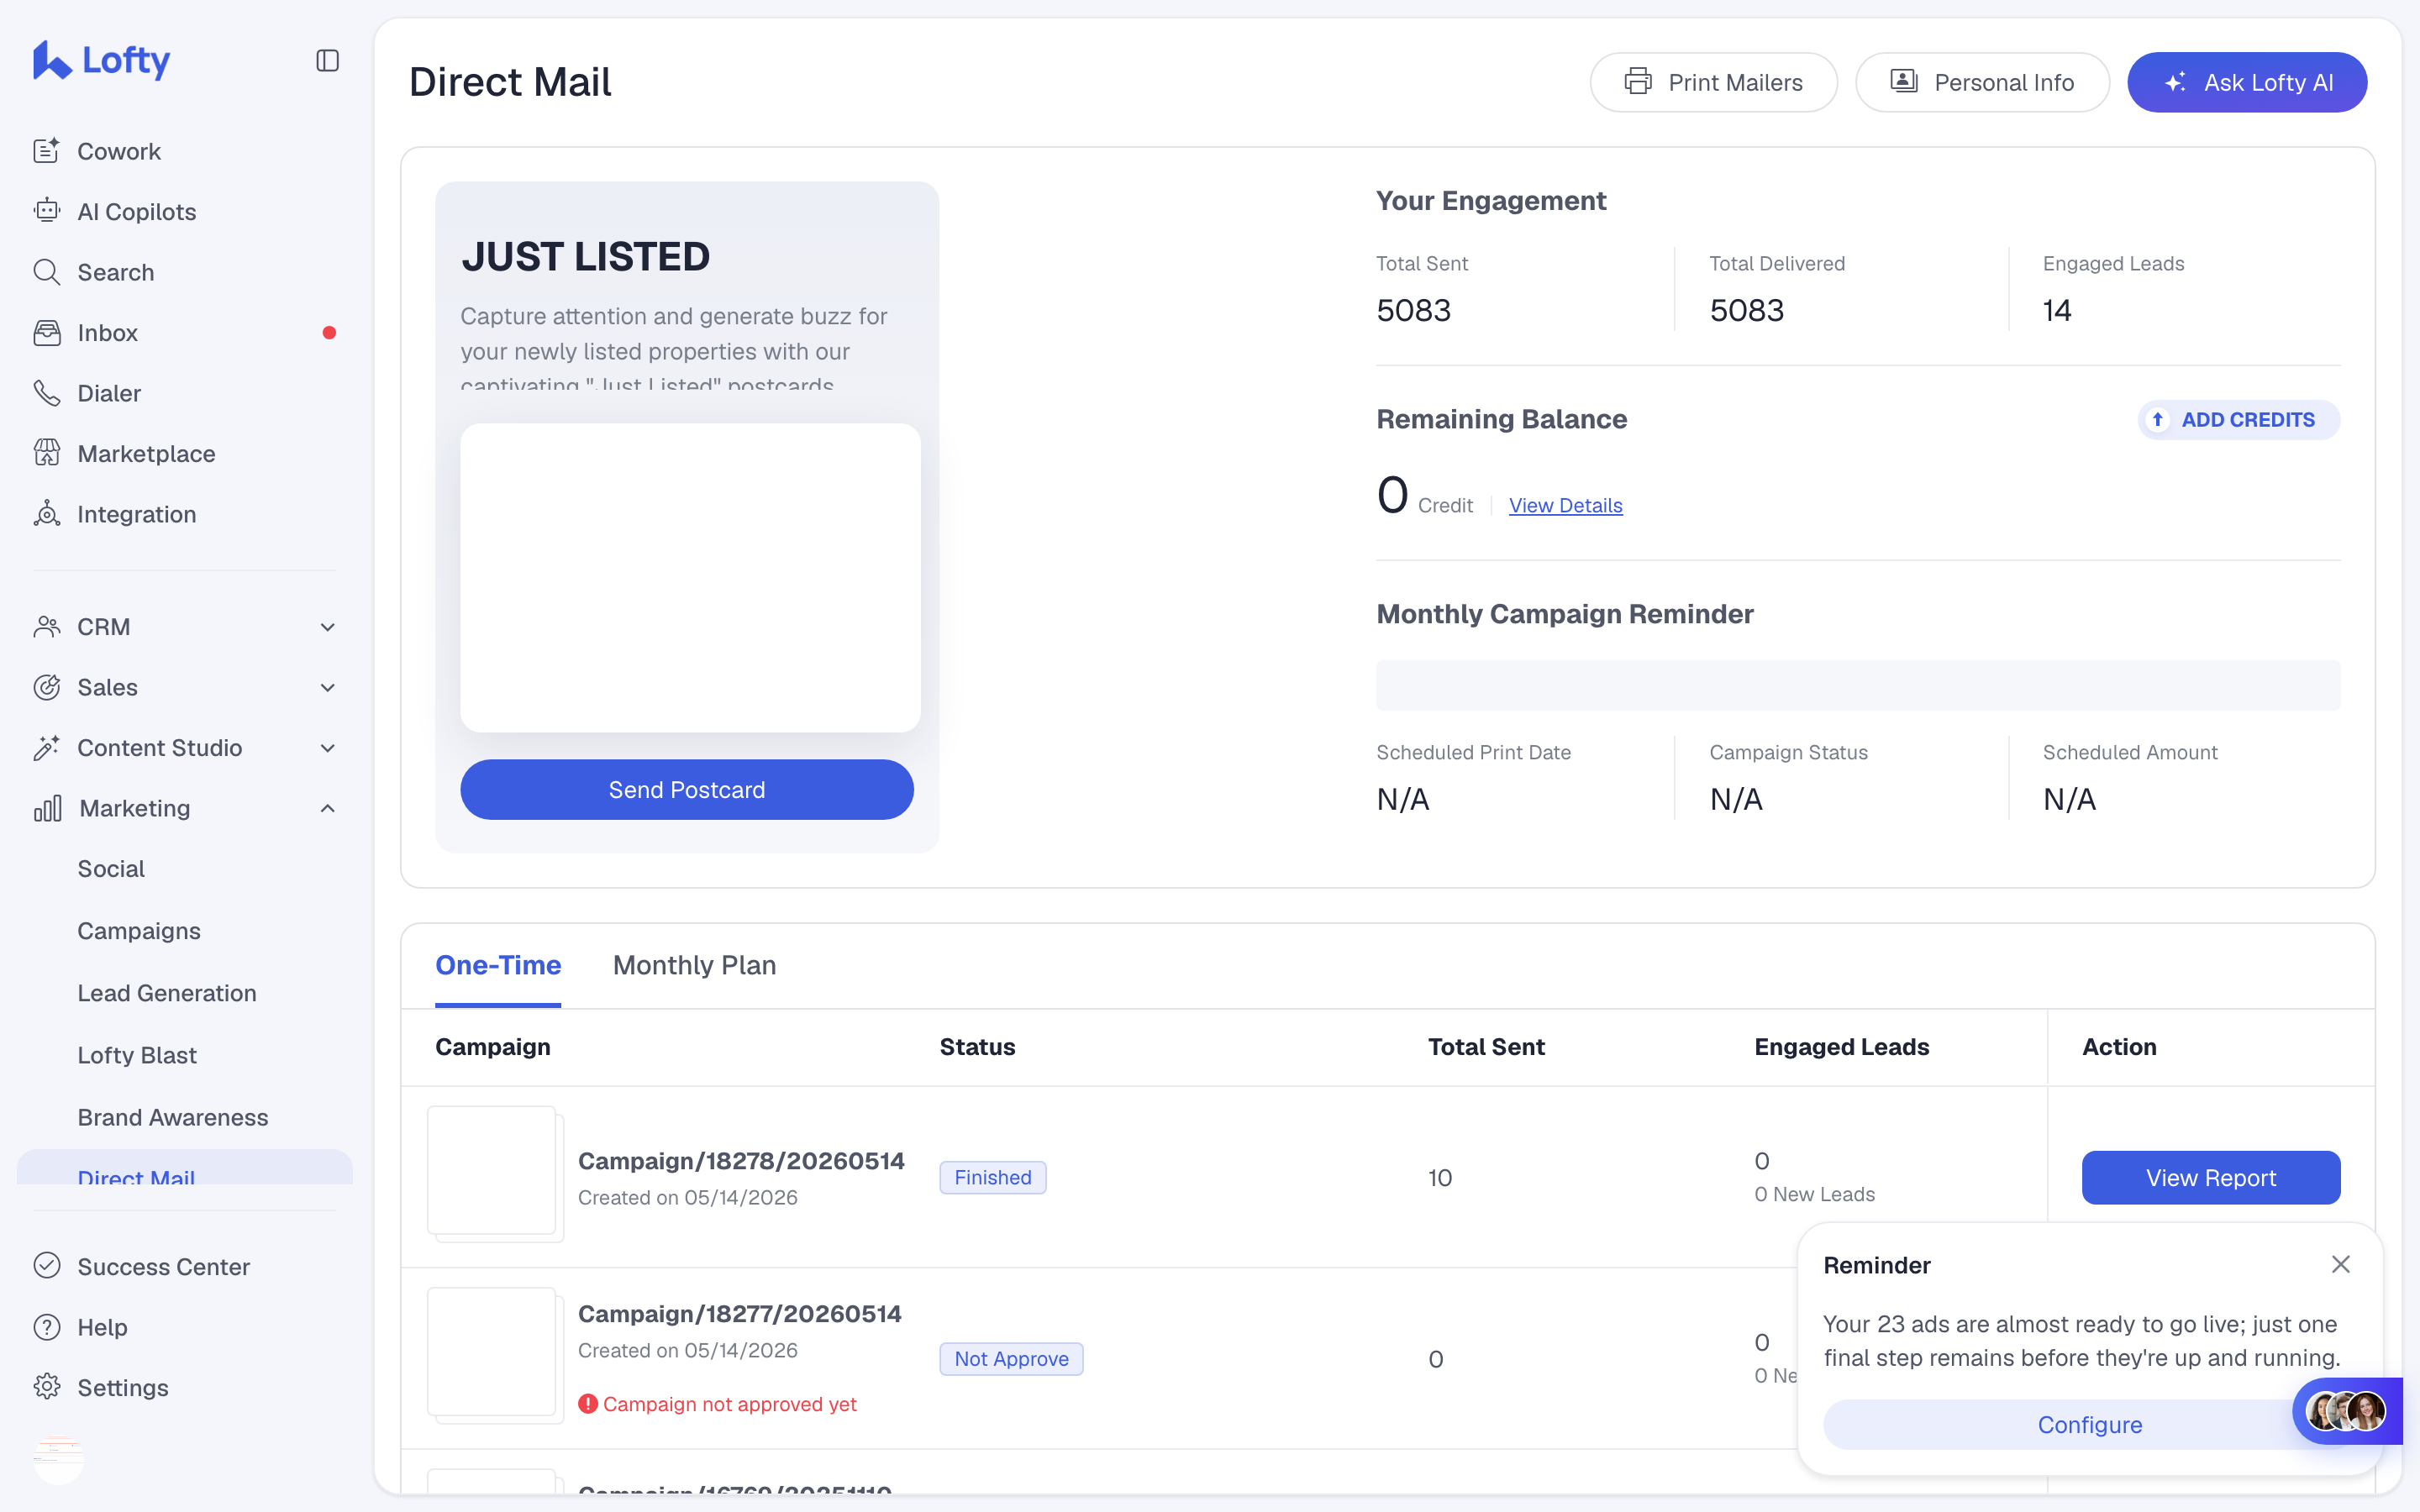2420x1512 pixels.
Task: Click the Lofty logo
Action: tap(102, 60)
